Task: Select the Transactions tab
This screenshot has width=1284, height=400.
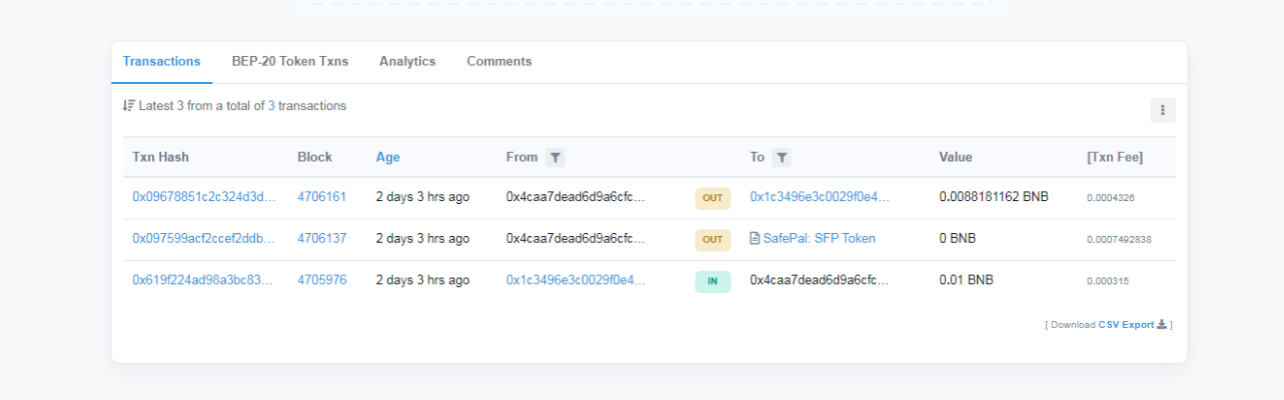Action: click(x=161, y=62)
